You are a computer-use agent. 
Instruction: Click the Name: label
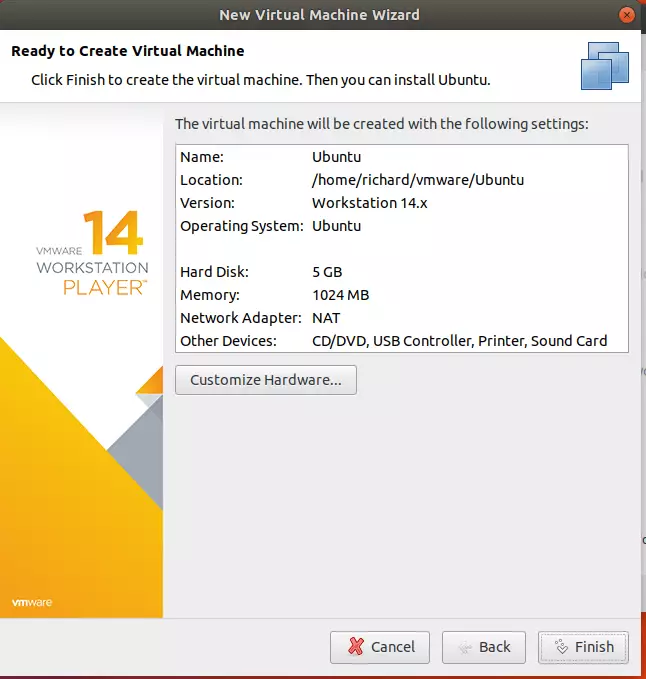point(202,157)
